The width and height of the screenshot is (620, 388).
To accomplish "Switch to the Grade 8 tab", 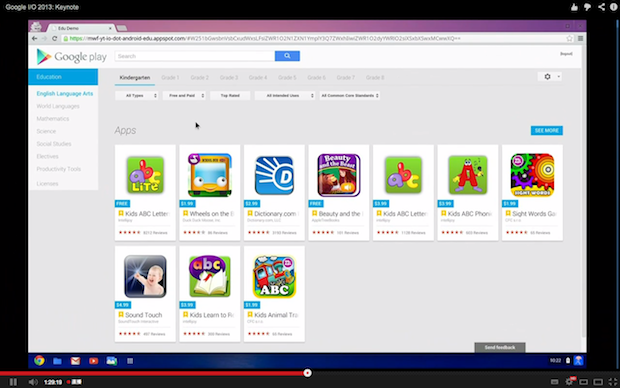I will [375, 78].
